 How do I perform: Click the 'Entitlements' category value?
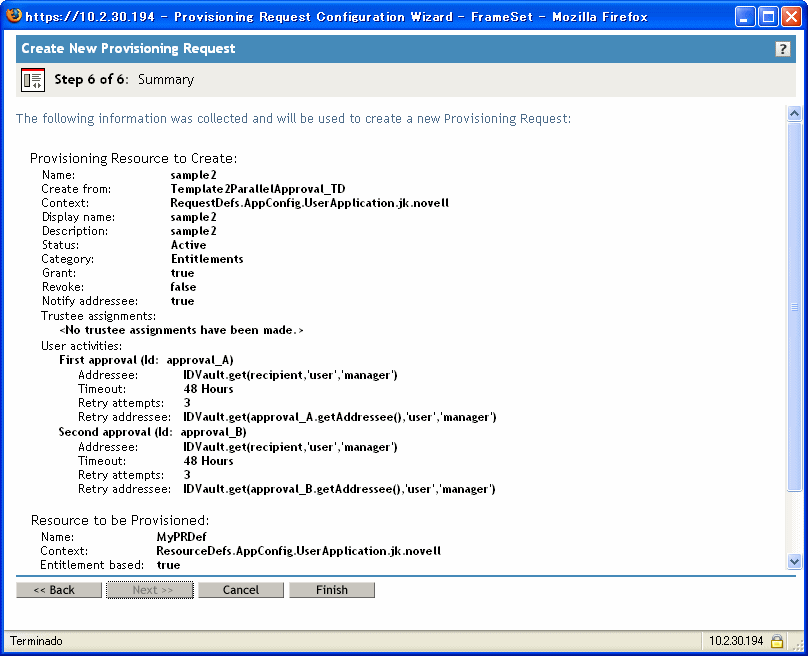(x=207, y=259)
